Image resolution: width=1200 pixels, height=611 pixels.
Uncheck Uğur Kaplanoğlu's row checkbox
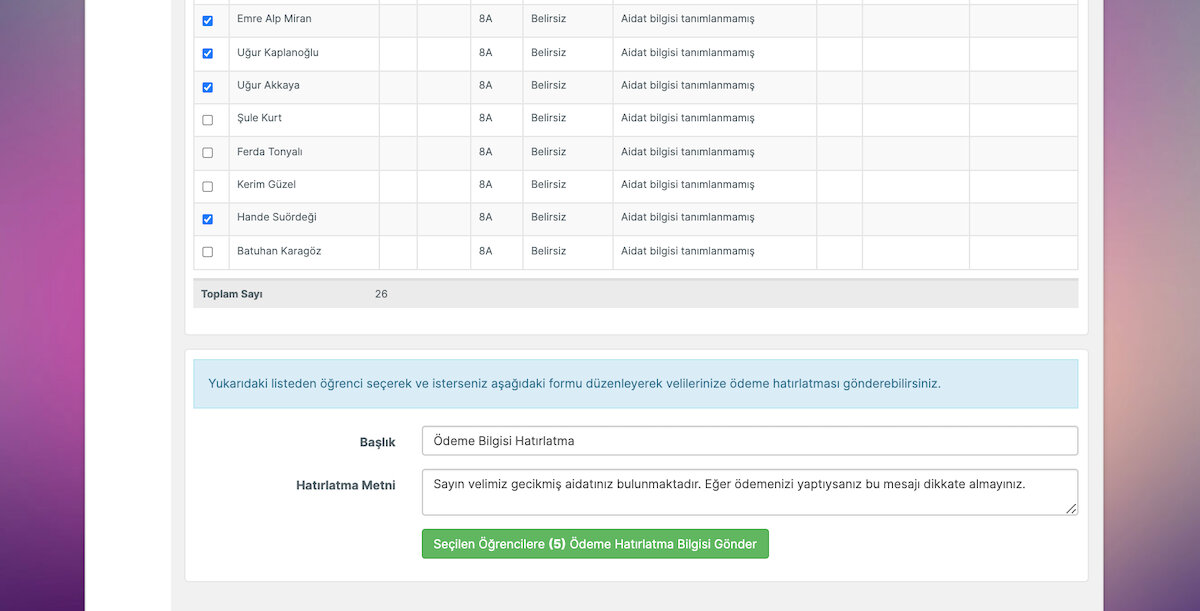pyautogui.click(x=208, y=54)
